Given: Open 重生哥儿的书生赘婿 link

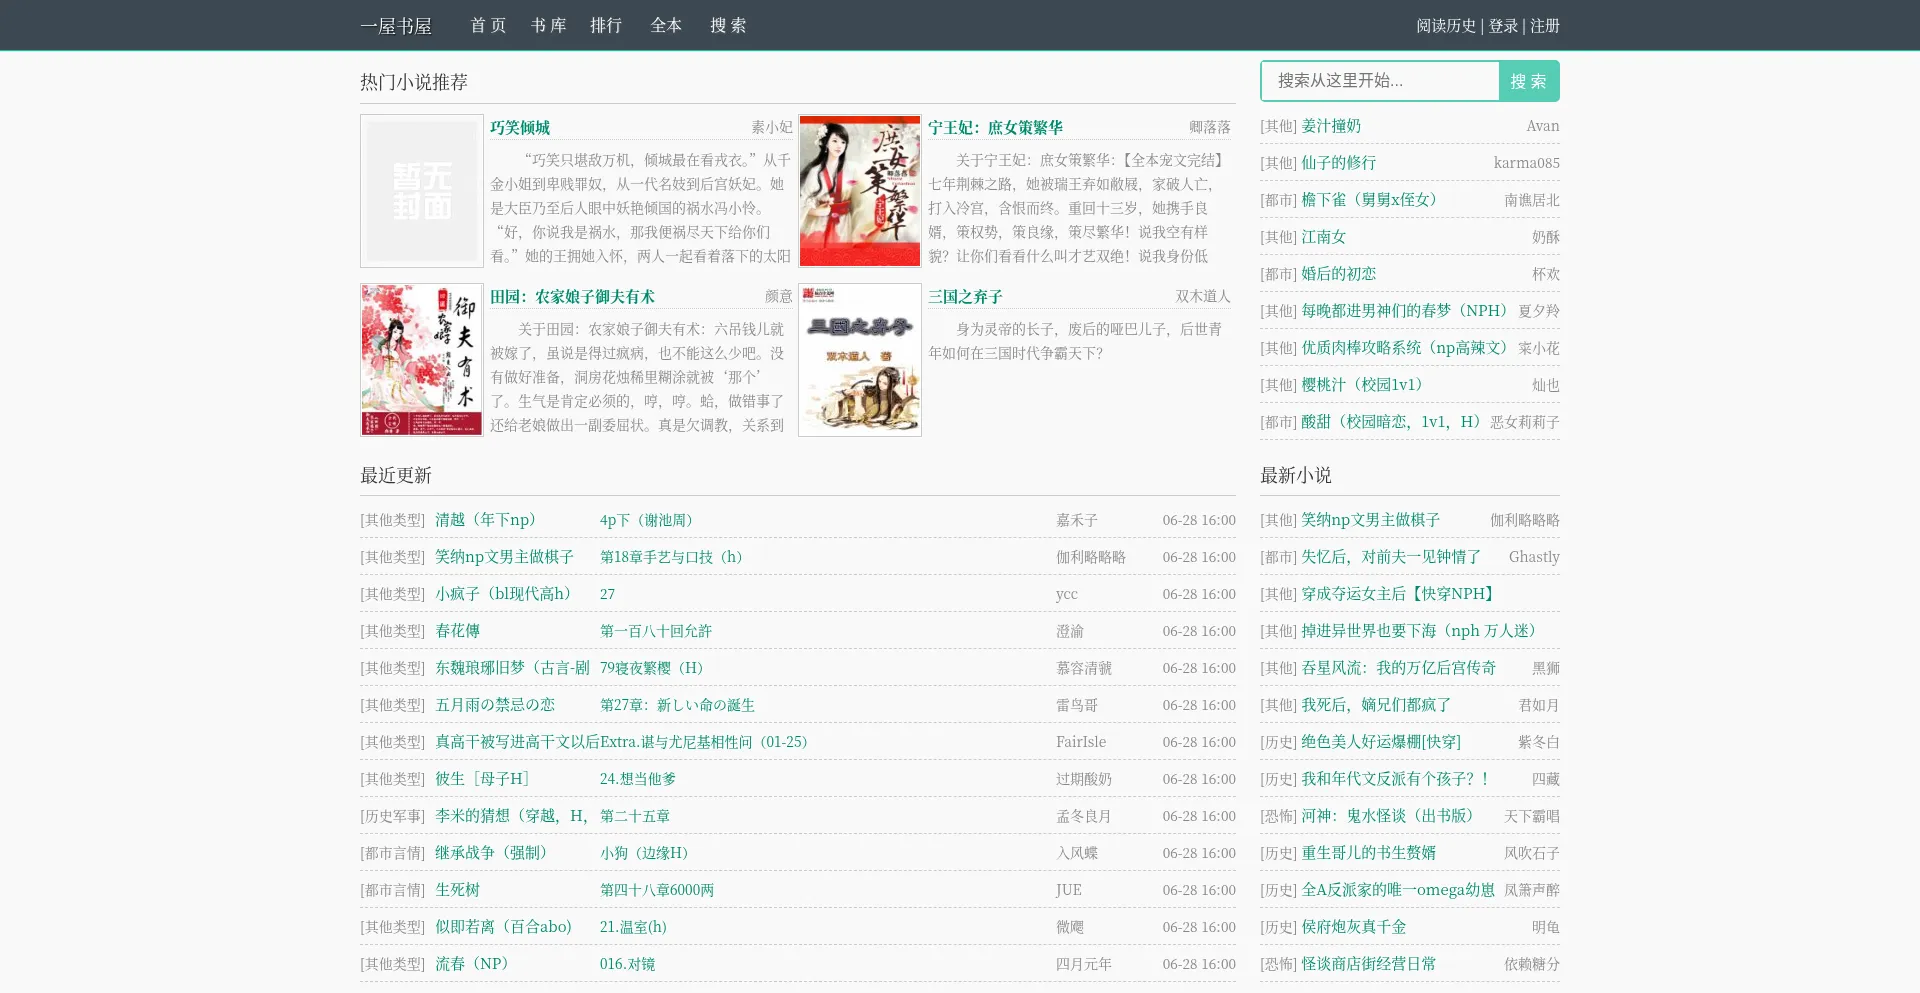Looking at the screenshot, I should (1368, 853).
